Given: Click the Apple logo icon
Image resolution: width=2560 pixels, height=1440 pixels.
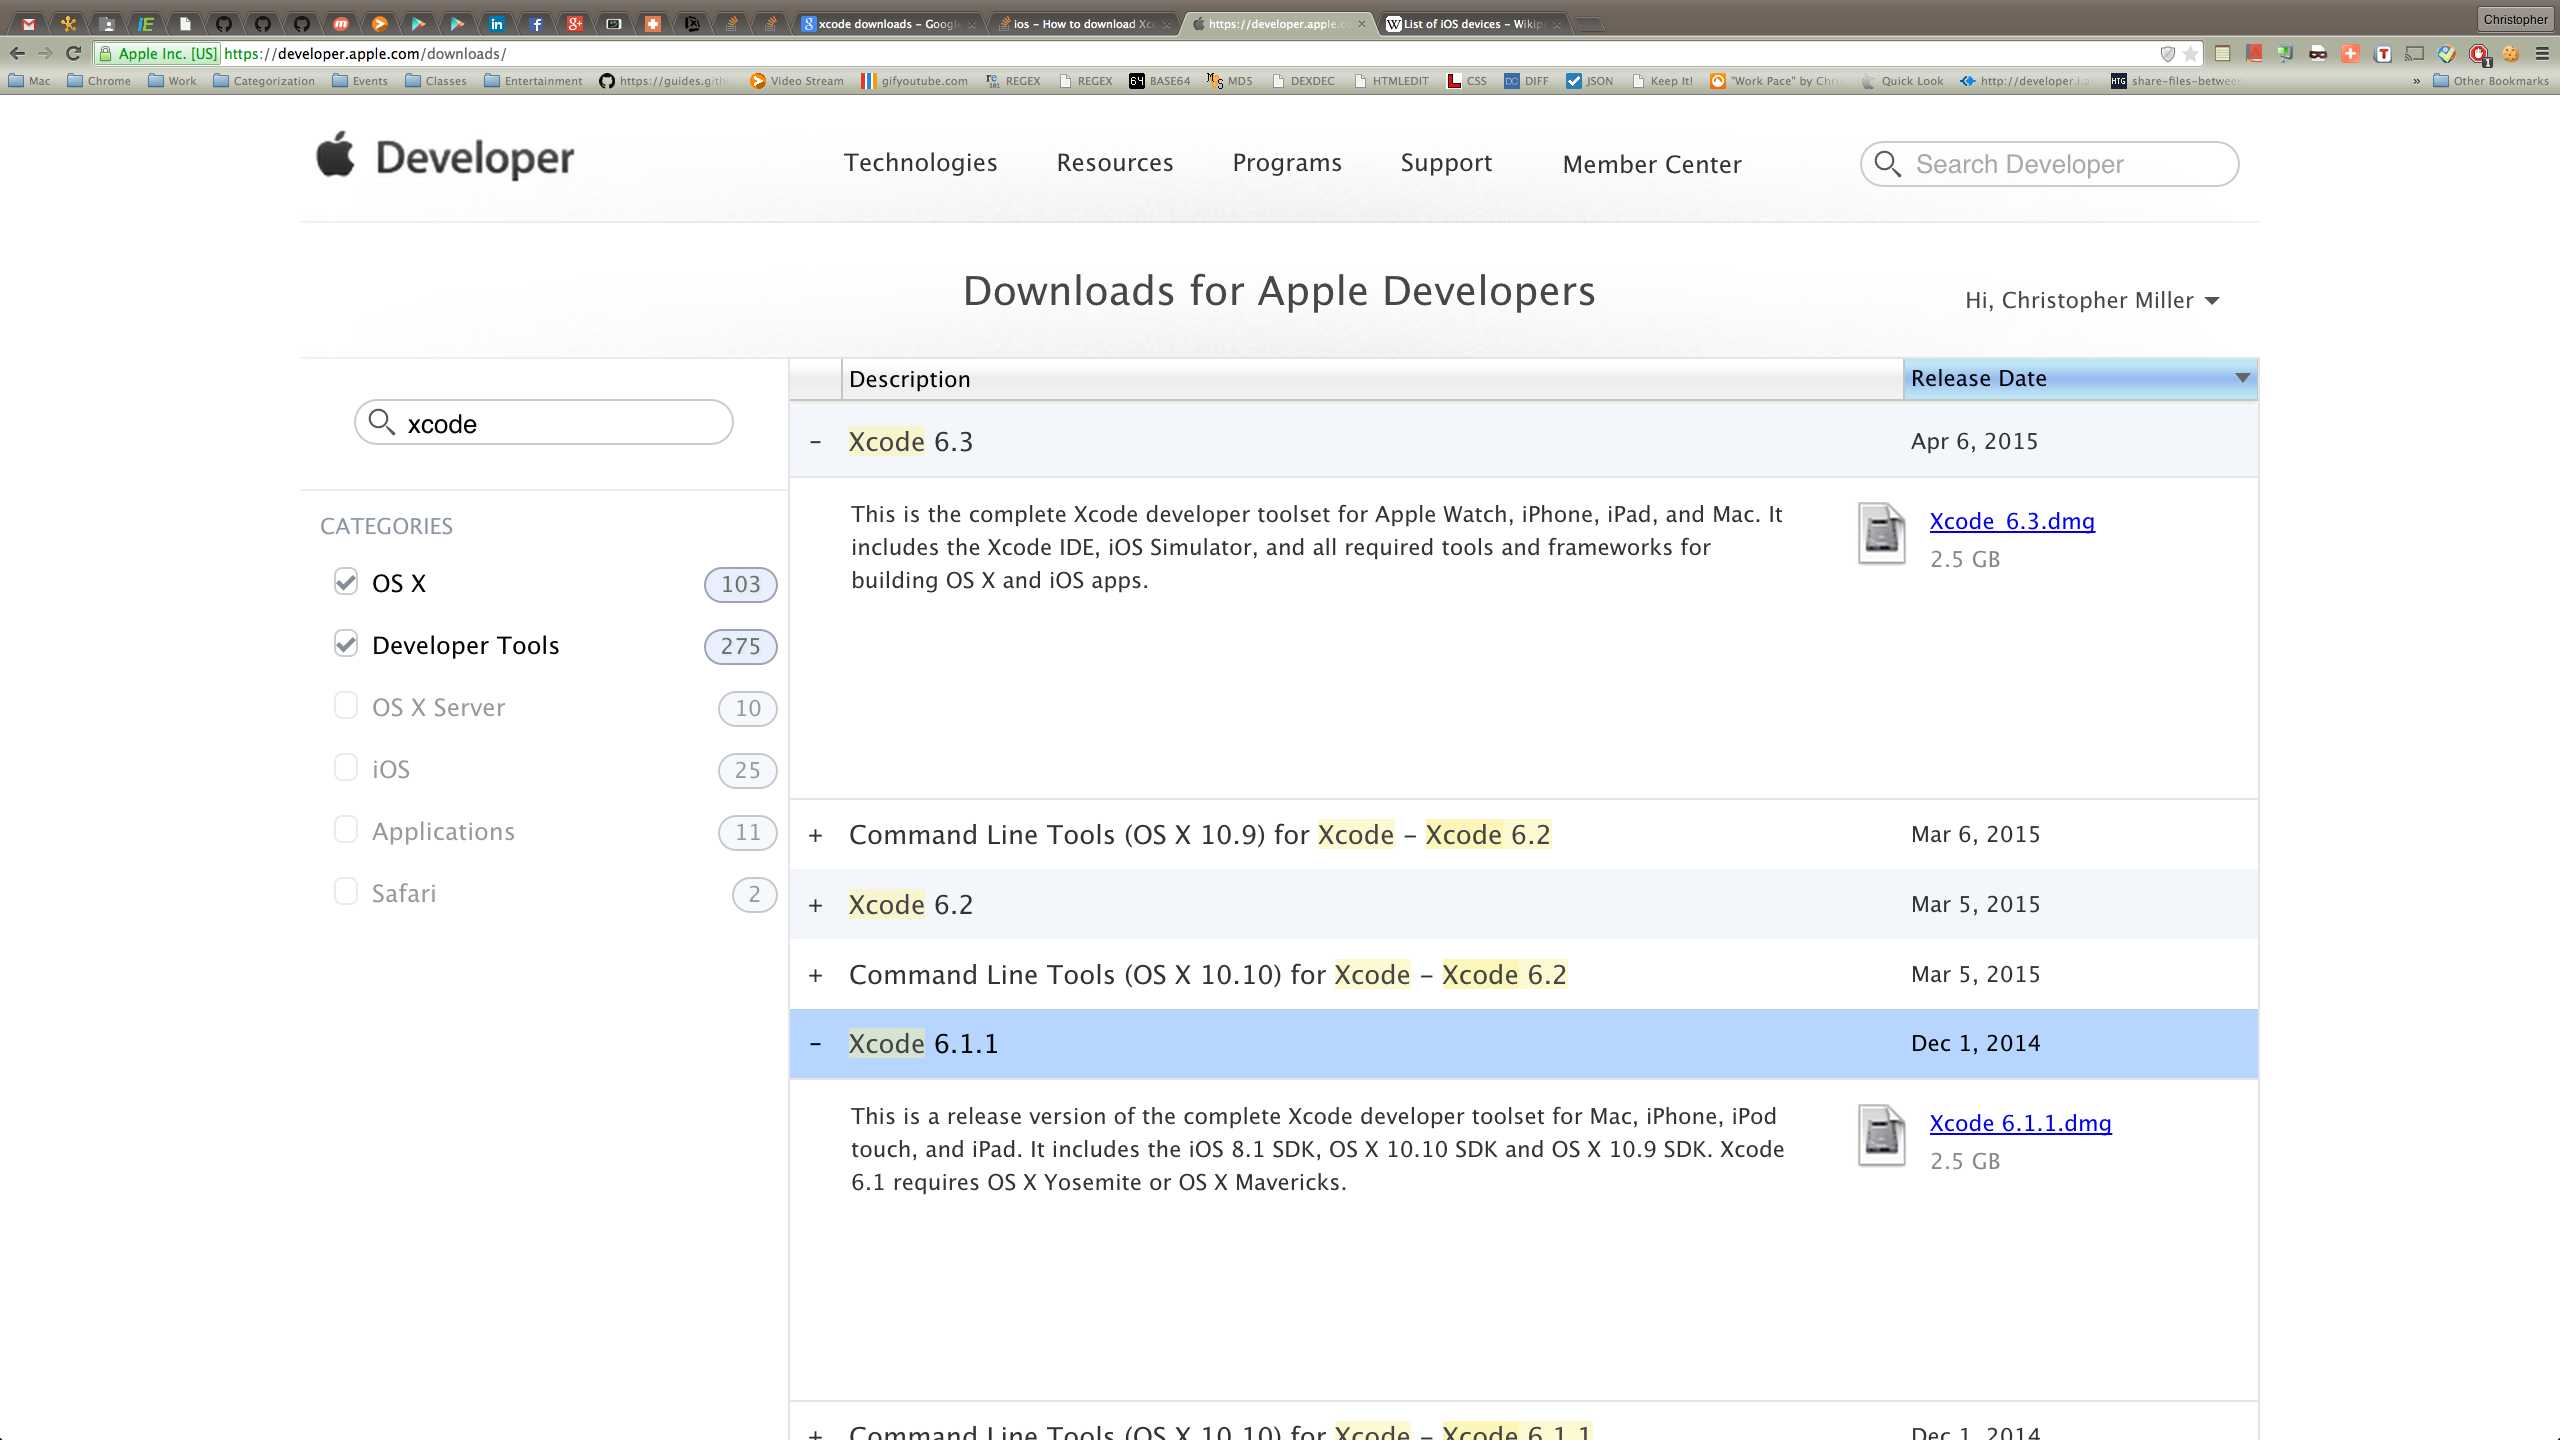Looking at the screenshot, I should point(335,155).
